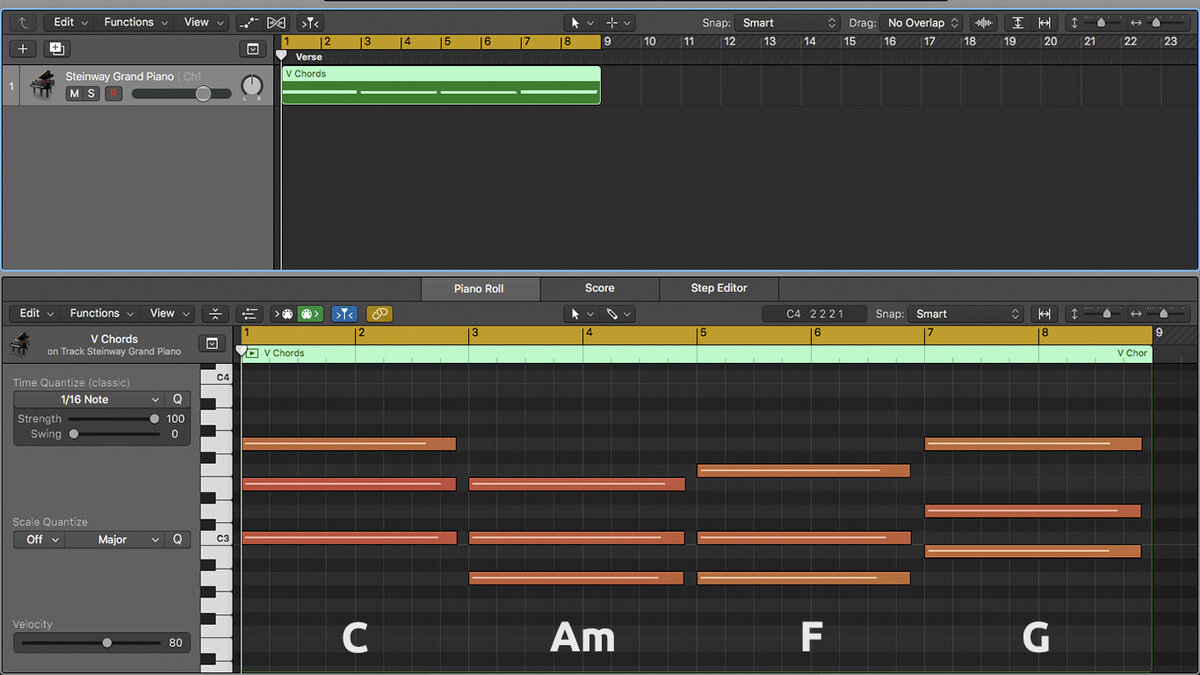Open the piano roll View menu
The height and width of the screenshot is (675, 1200).
[169, 313]
